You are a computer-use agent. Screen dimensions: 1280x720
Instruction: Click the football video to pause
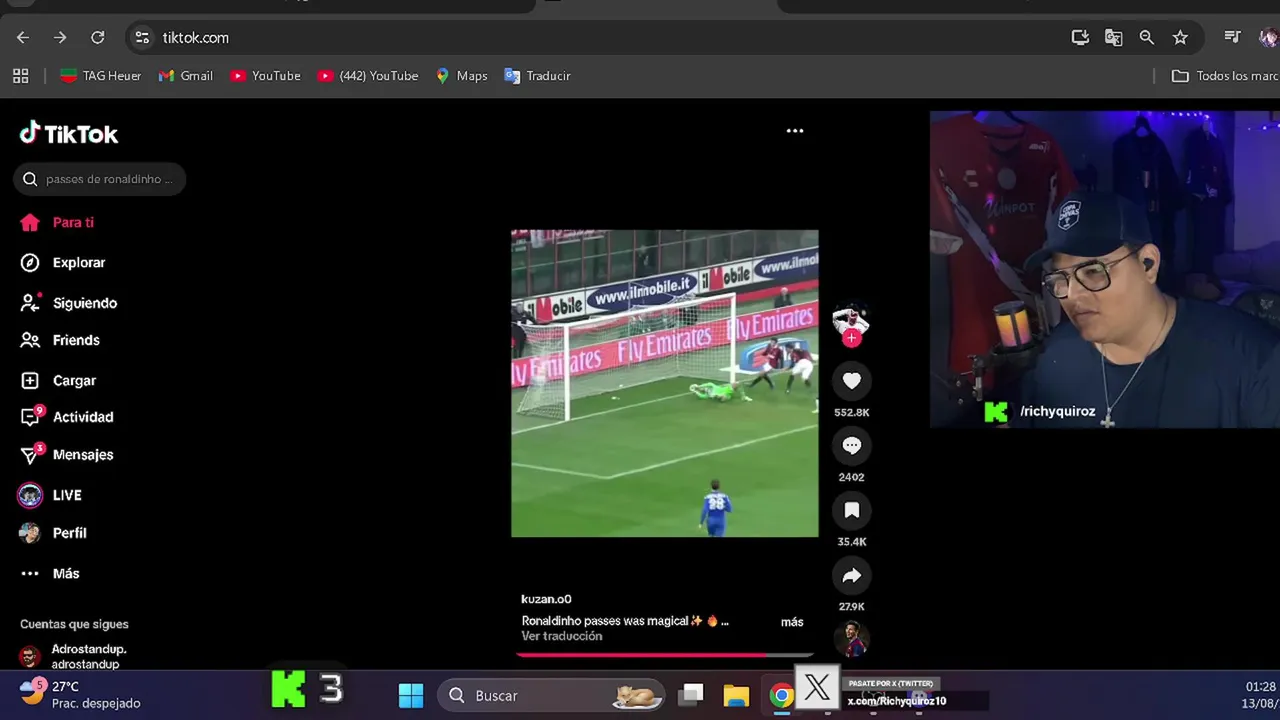coord(665,383)
